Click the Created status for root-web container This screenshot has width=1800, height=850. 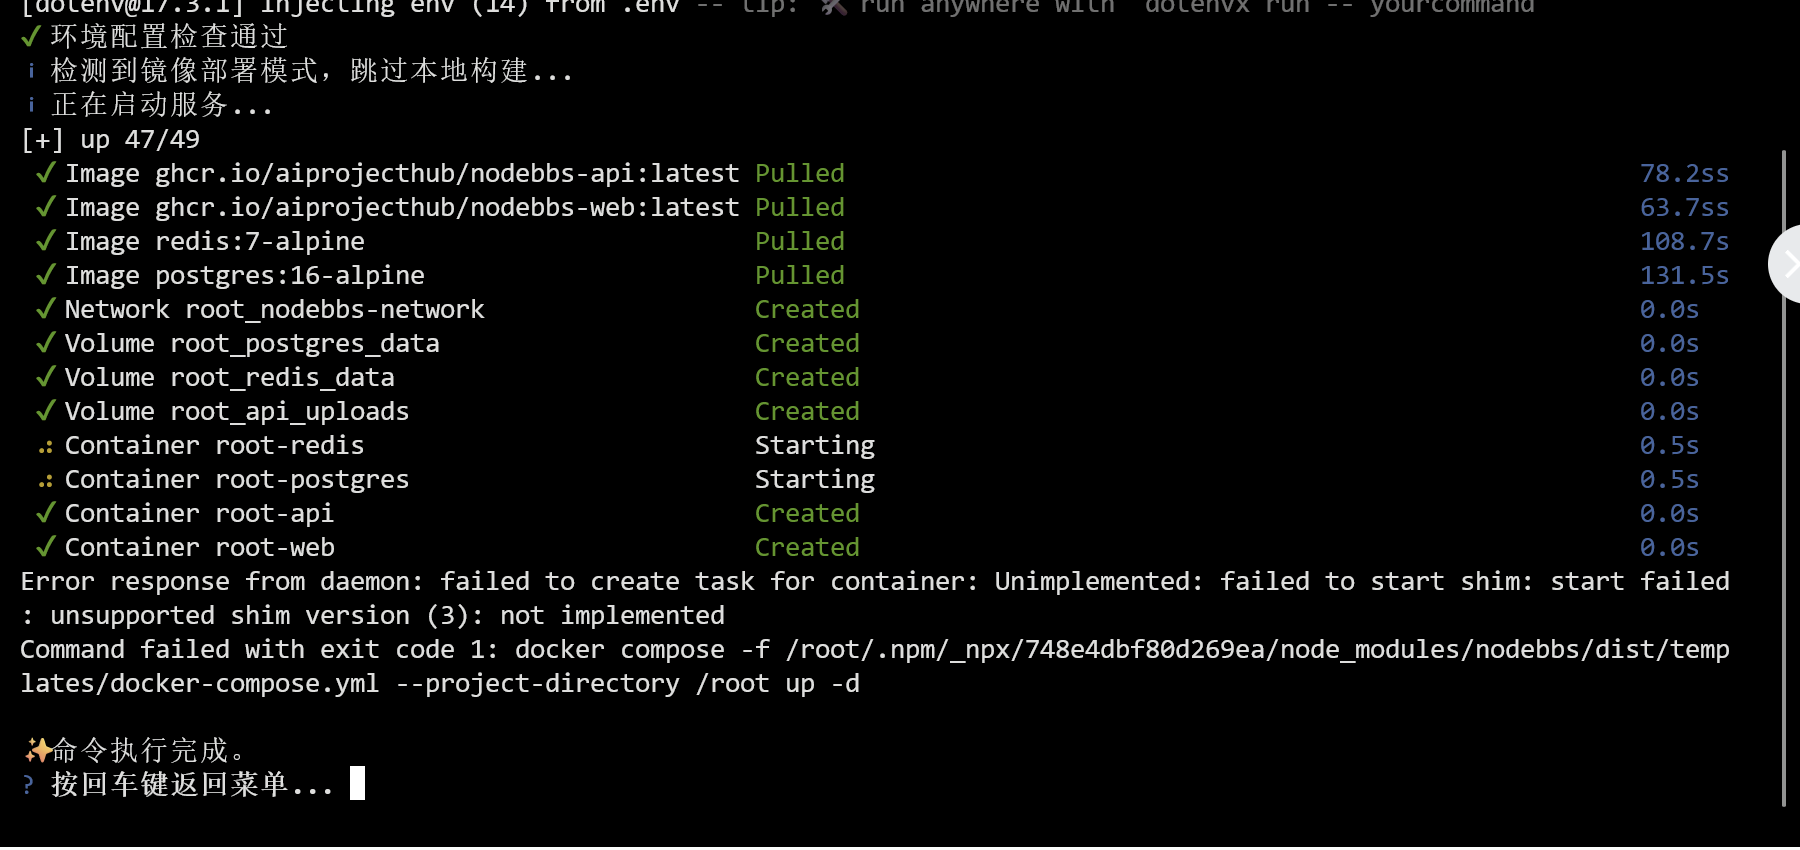(807, 548)
